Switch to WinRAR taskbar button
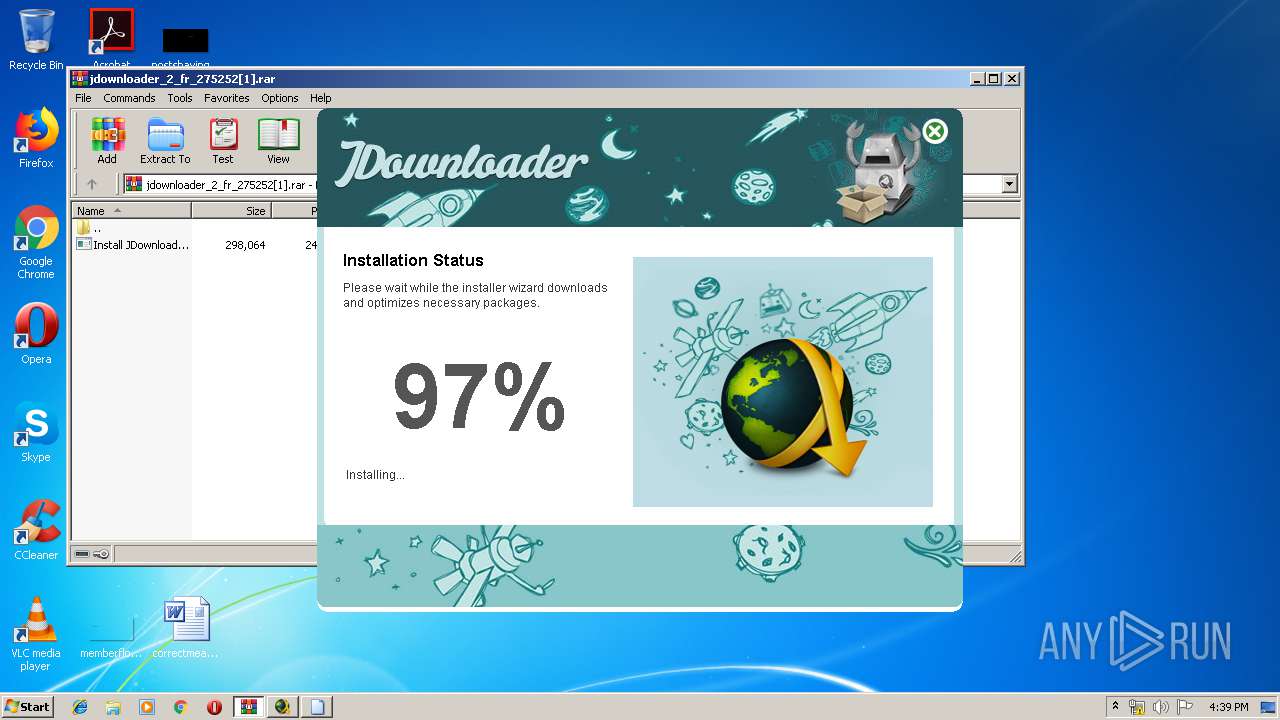 (x=248, y=707)
